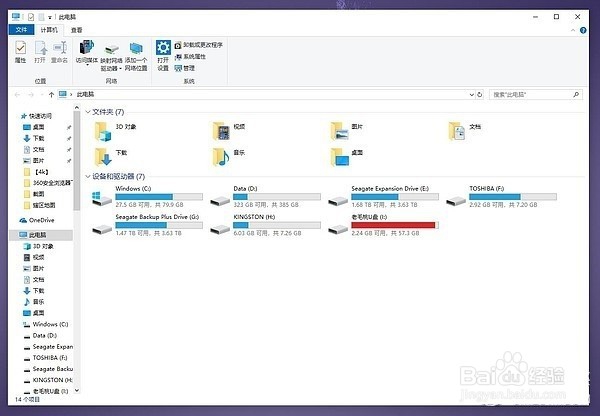Select the large 3D 对象 folder icon
Viewport: 600px width, 416px height.
click(103, 132)
